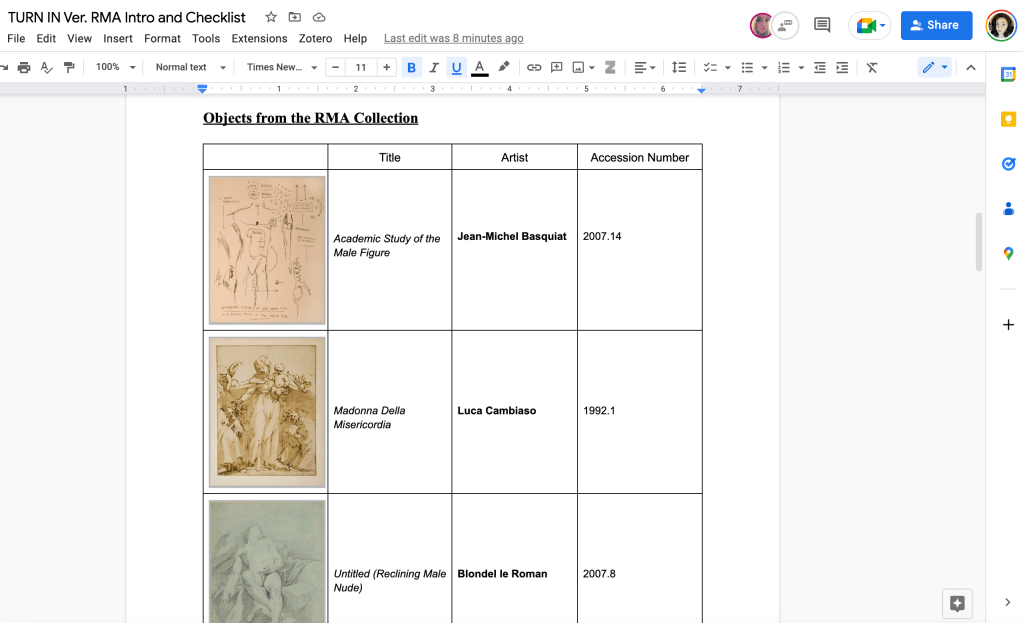Open the Normal text style dropdown

click(x=190, y=67)
